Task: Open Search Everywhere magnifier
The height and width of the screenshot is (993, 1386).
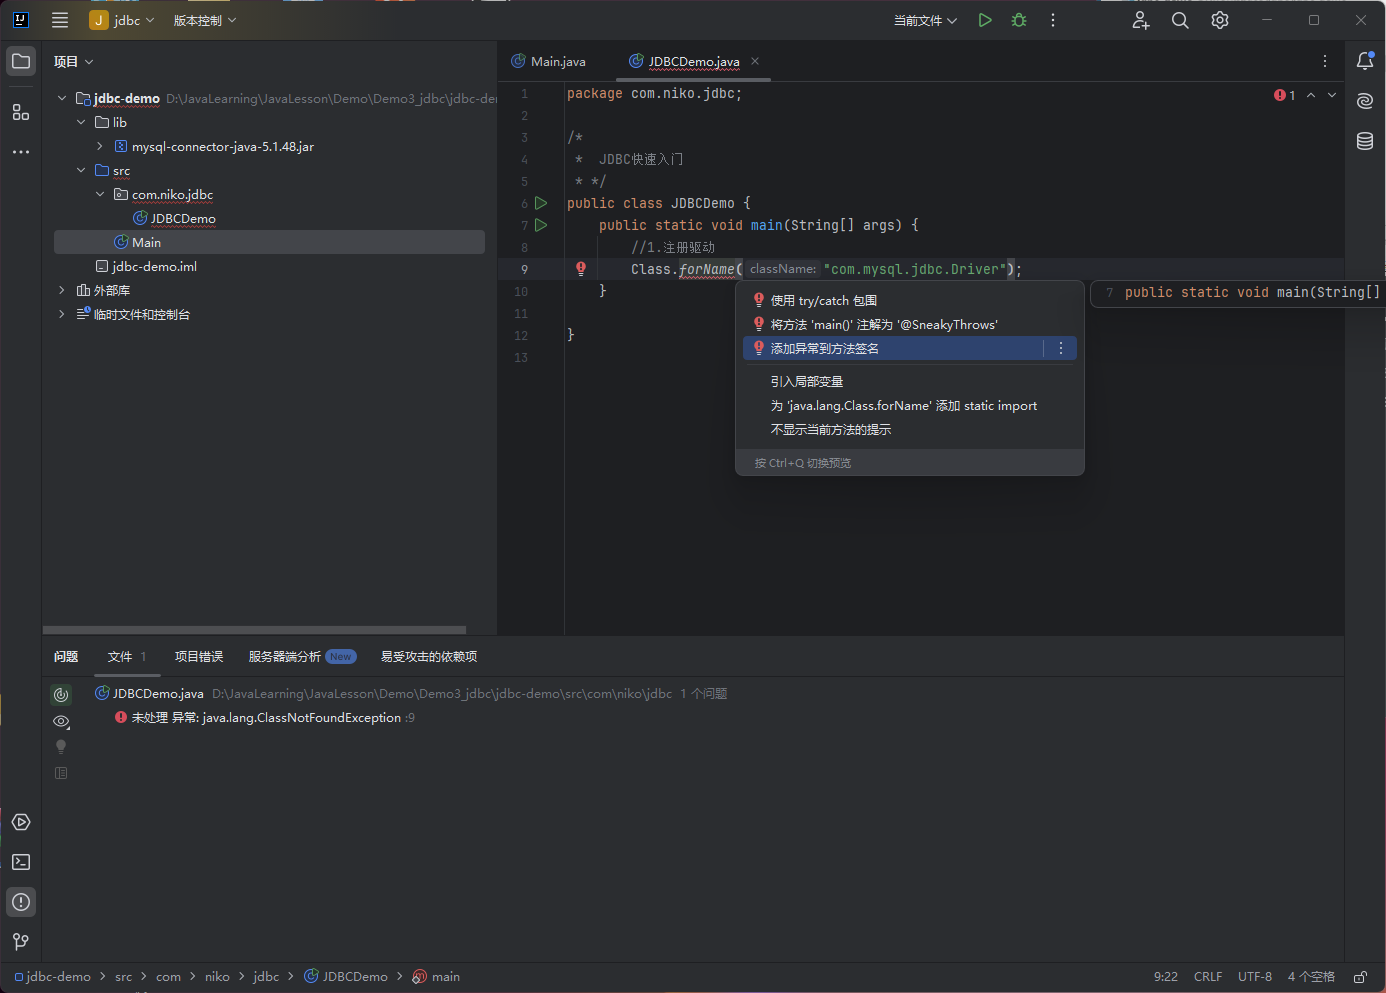Action: pos(1180,20)
